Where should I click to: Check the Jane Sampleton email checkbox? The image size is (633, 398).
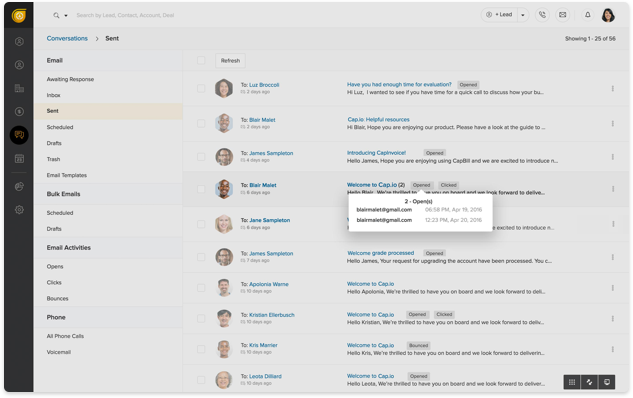coord(201,224)
